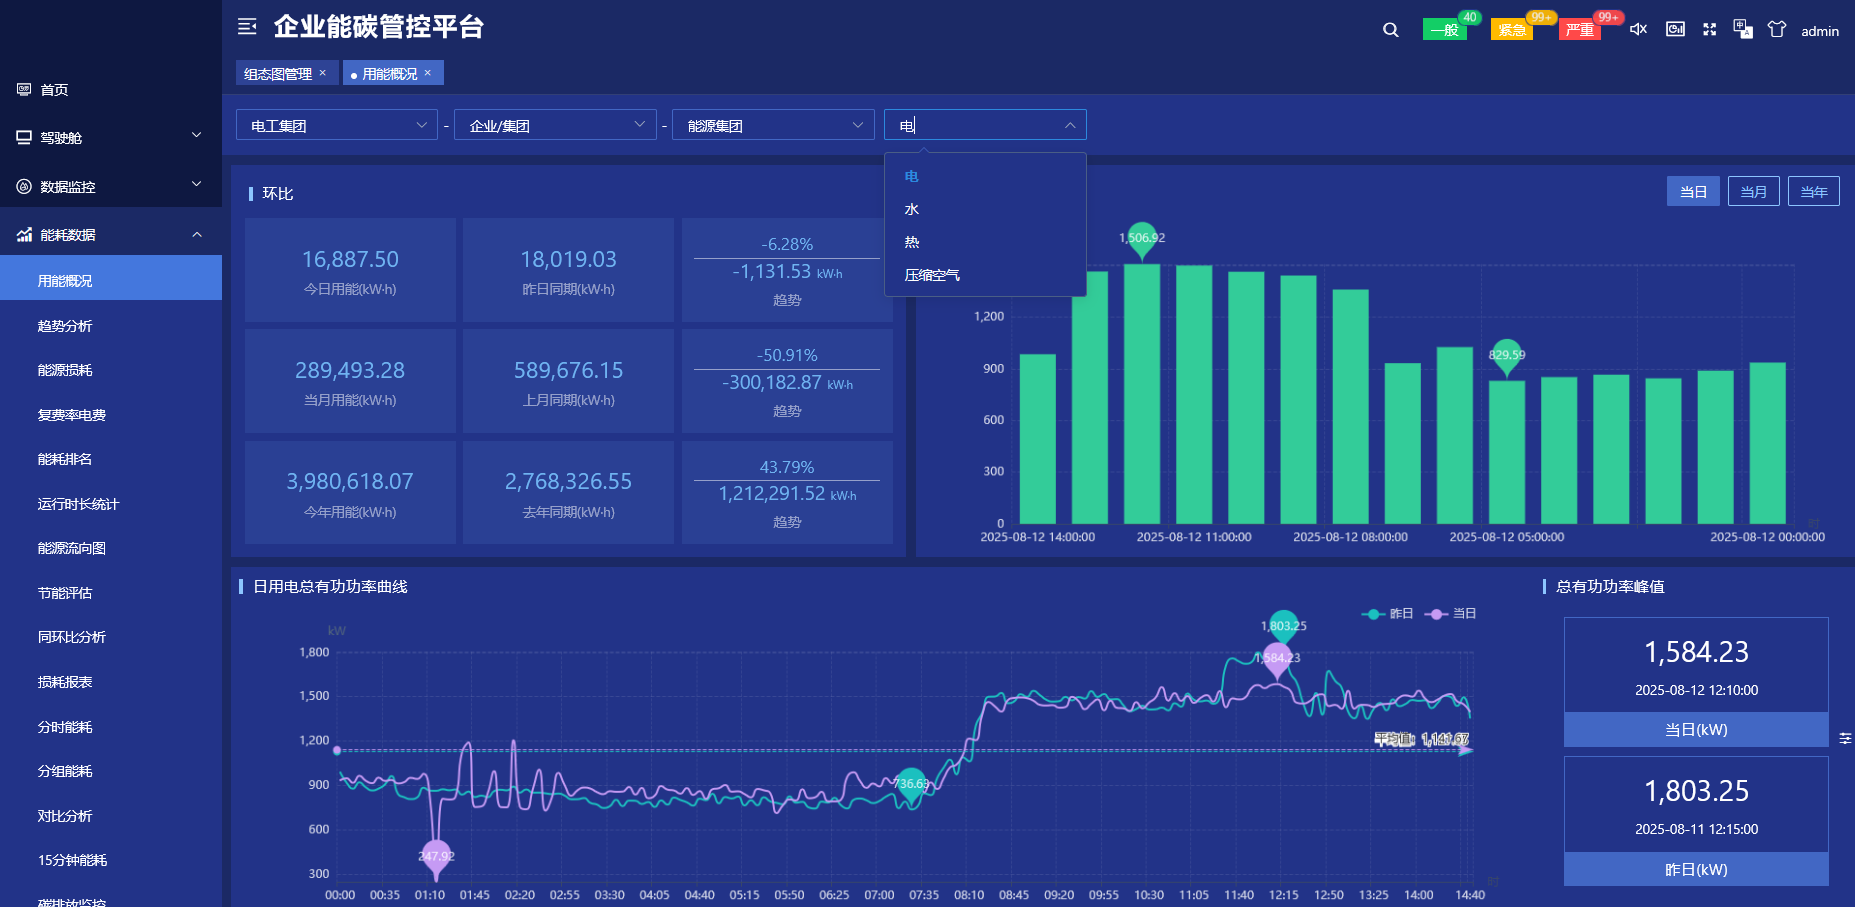Click the 1,506.92 peak bar marker
The width and height of the screenshot is (1855, 907).
1142,238
